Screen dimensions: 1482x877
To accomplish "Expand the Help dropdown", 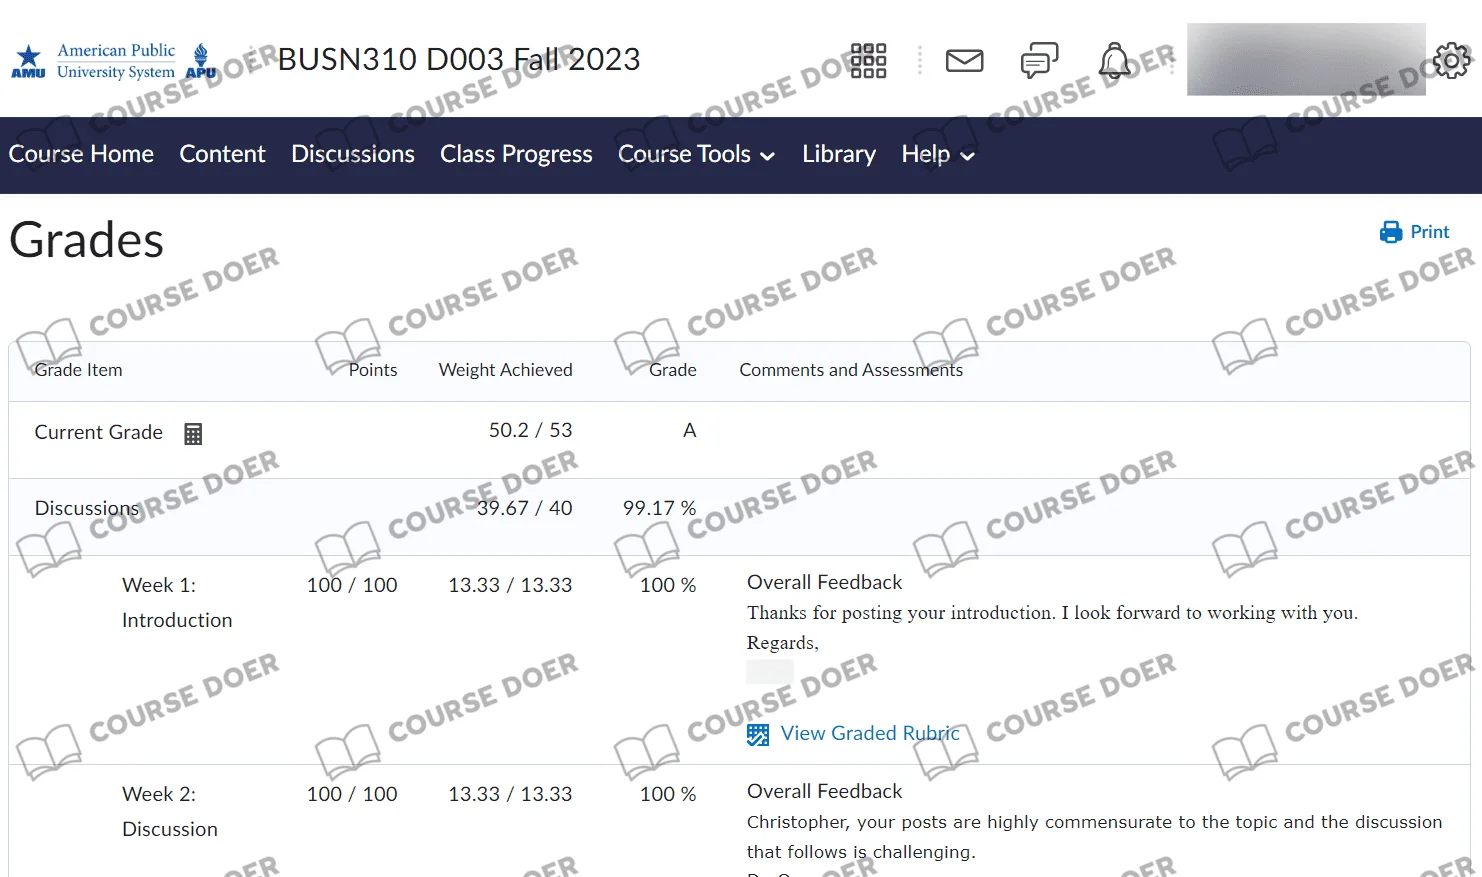I will click(x=938, y=154).
